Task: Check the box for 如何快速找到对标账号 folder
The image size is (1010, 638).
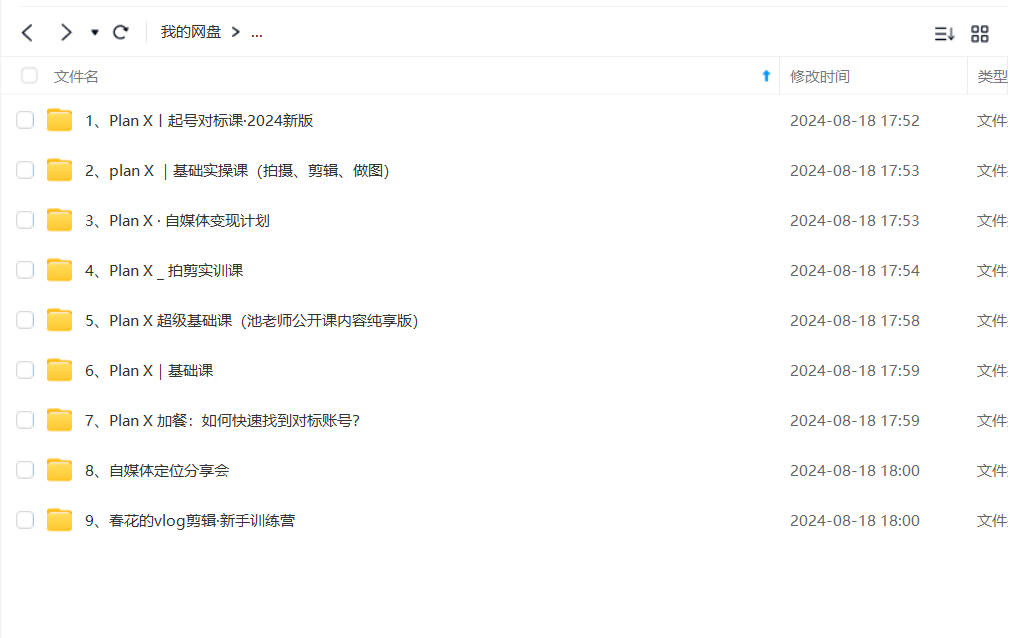Action: 25,420
